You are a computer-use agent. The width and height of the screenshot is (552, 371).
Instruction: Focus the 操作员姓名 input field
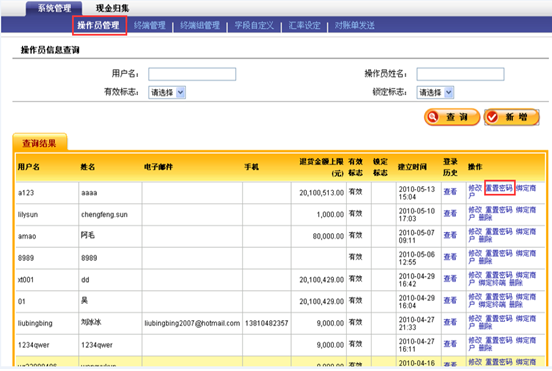460,74
